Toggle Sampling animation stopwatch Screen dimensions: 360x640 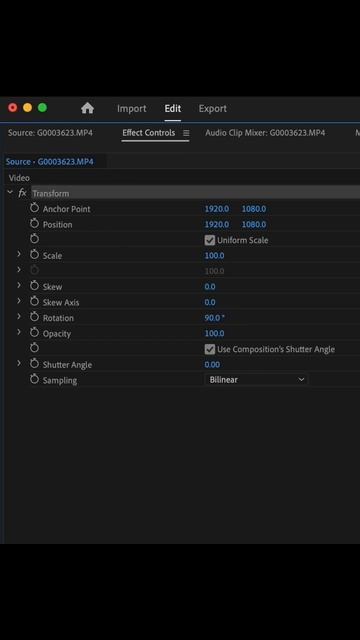[x=34, y=380]
